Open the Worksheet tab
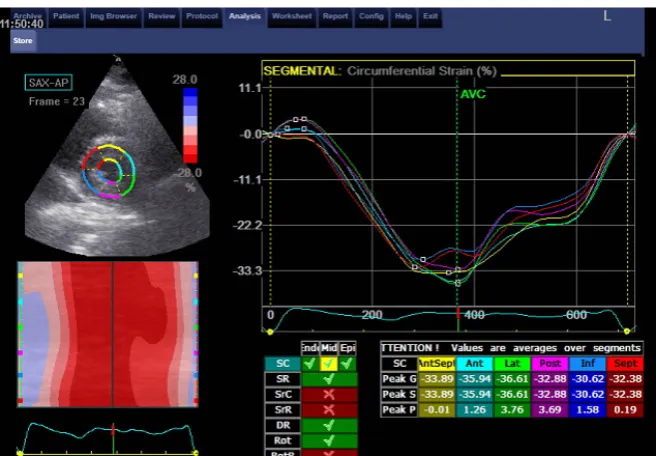This screenshot has width=657, height=456. (292, 17)
